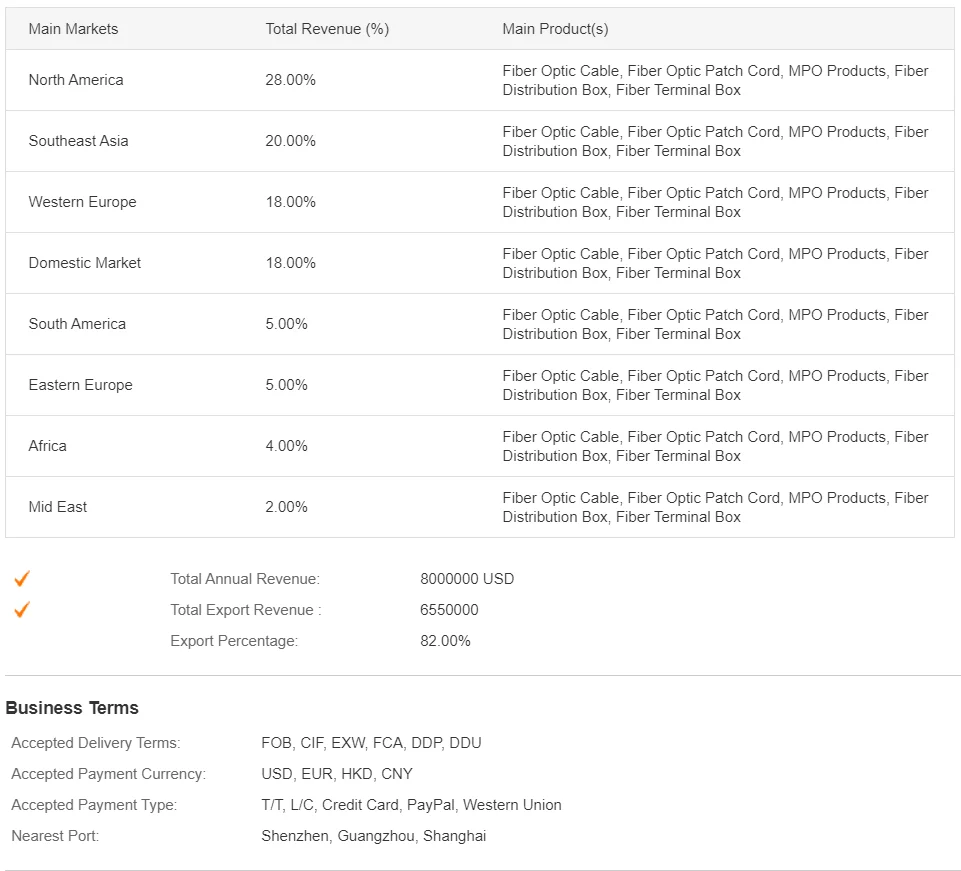Screen dimensions: 961x871
Task: Click the 6550000 export revenue value
Action: [449, 610]
